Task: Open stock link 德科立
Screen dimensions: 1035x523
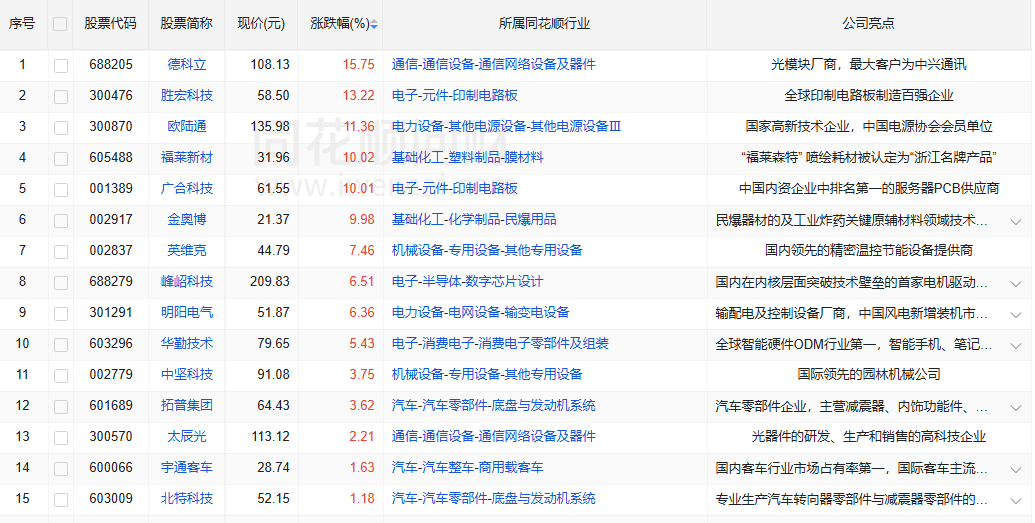Action: point(187,65)
